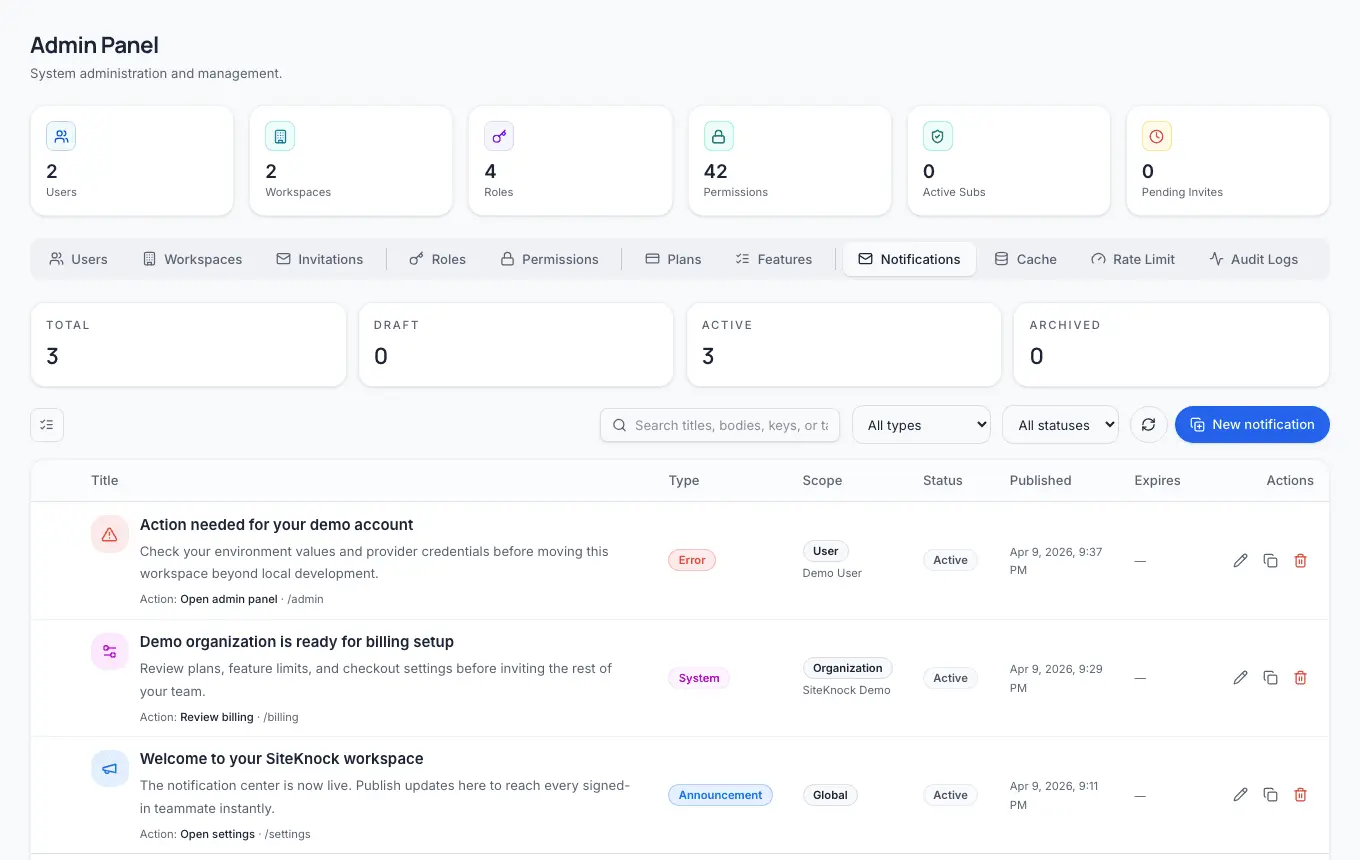Toggle bulk selection mode checklist button
The width and height of the screenshot is (1360, 860).
pyautogui.click(x=47, y=425)
